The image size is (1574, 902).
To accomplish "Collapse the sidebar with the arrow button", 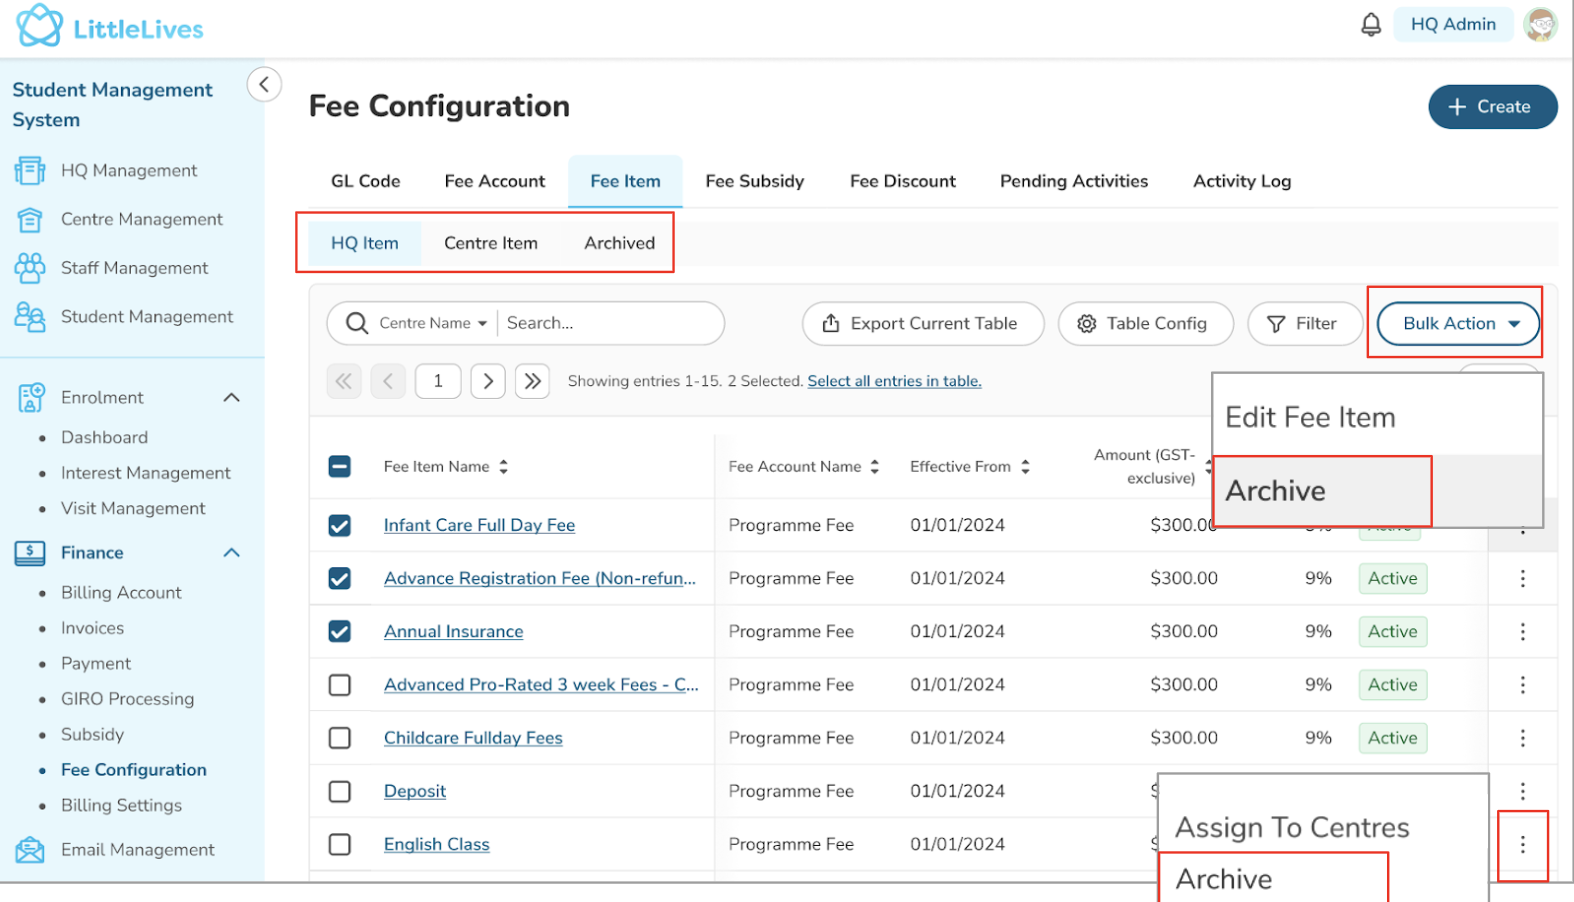I will click(264, 85).
